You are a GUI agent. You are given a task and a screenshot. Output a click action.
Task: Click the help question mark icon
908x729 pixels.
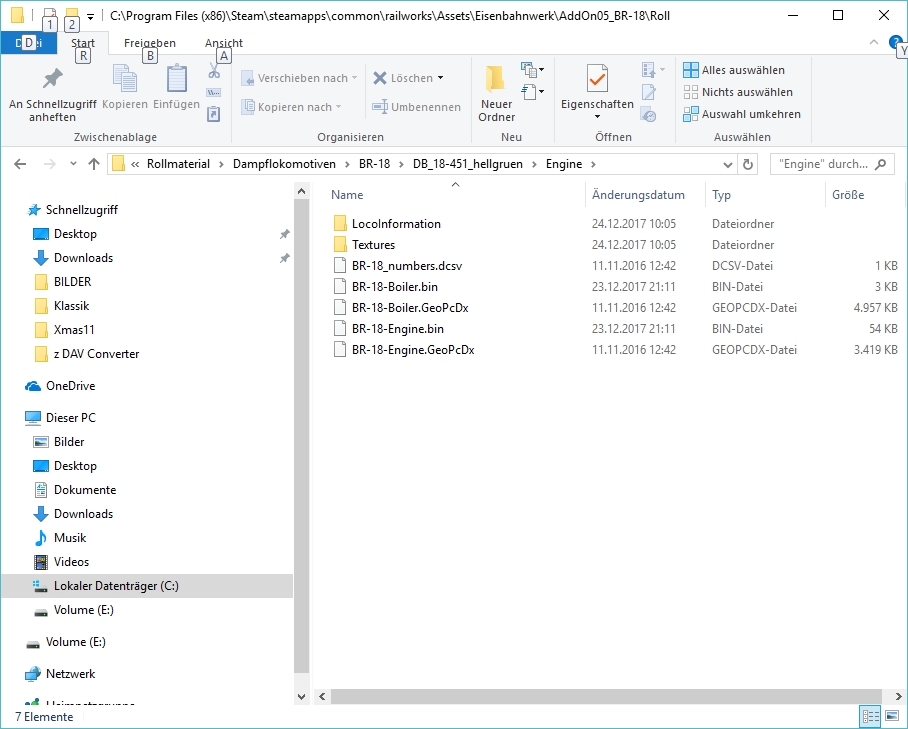pos(895,42)
